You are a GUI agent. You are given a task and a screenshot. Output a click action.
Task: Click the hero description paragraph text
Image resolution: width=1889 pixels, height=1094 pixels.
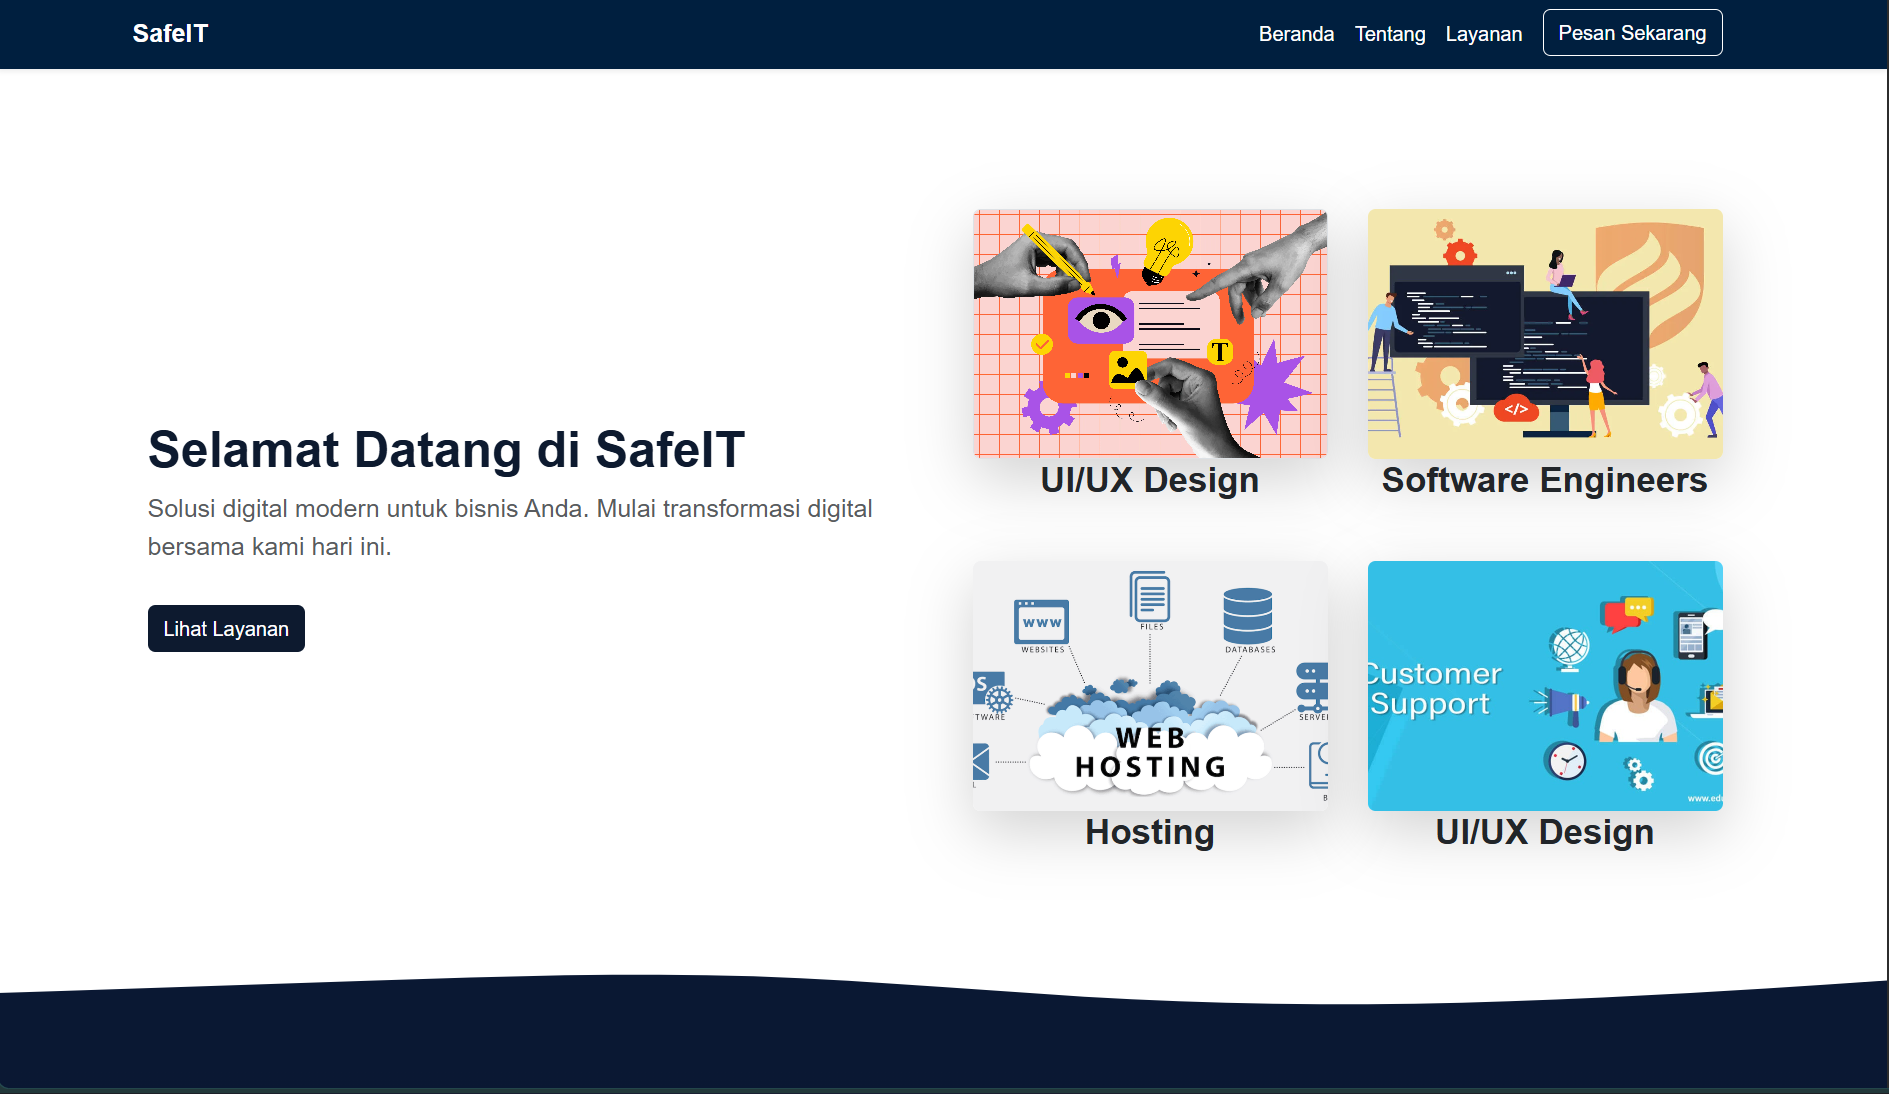click(x=510, y=527)
